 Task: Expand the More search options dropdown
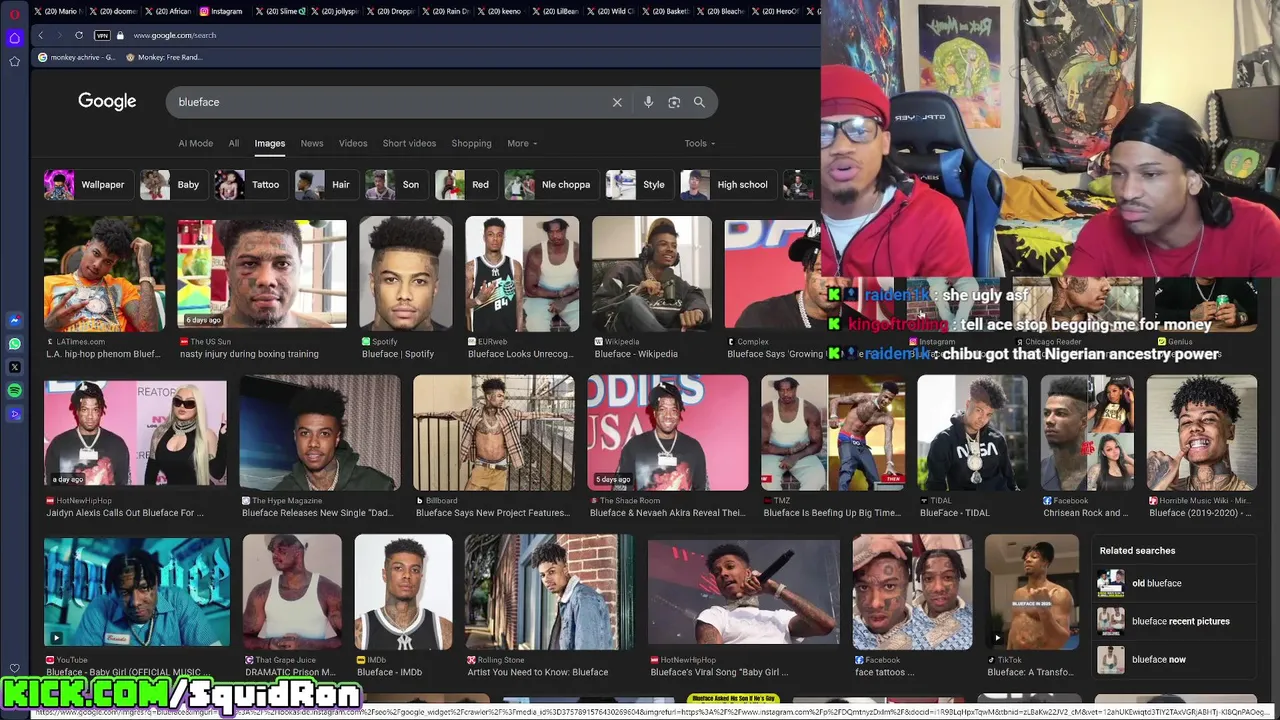coord(522,143)
